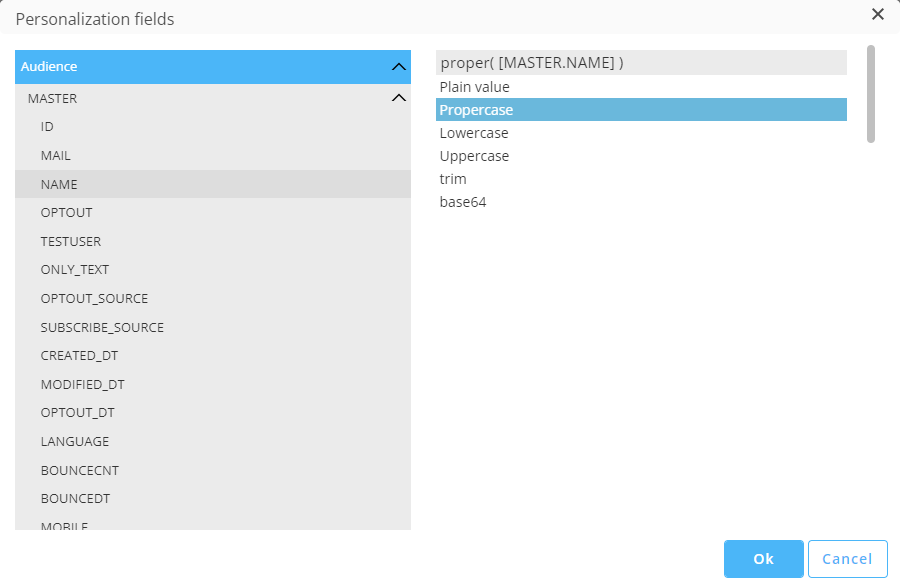Click the proper( [MASTER.NAME] ) expression field

point(640,63)
